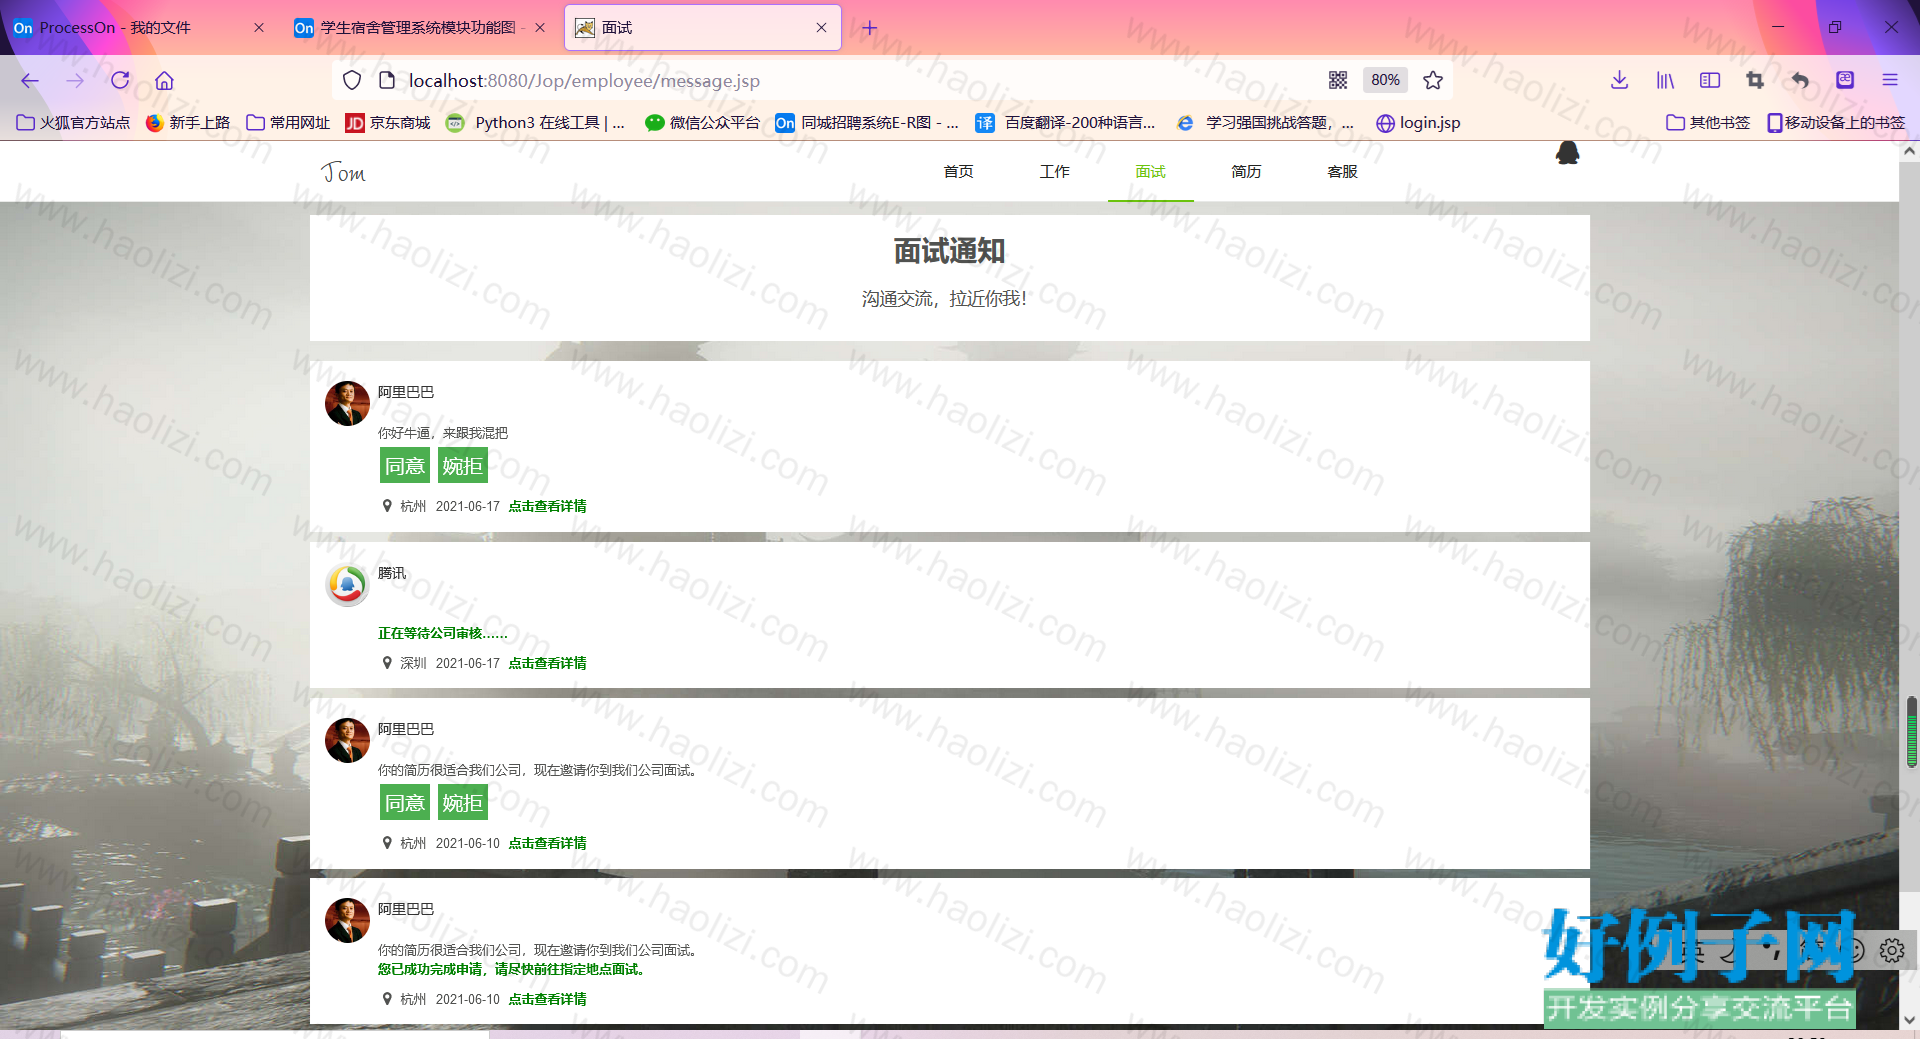1920x1039 pixels.
Task: Open a new browser tab with plus
Action: click(870, 28)
